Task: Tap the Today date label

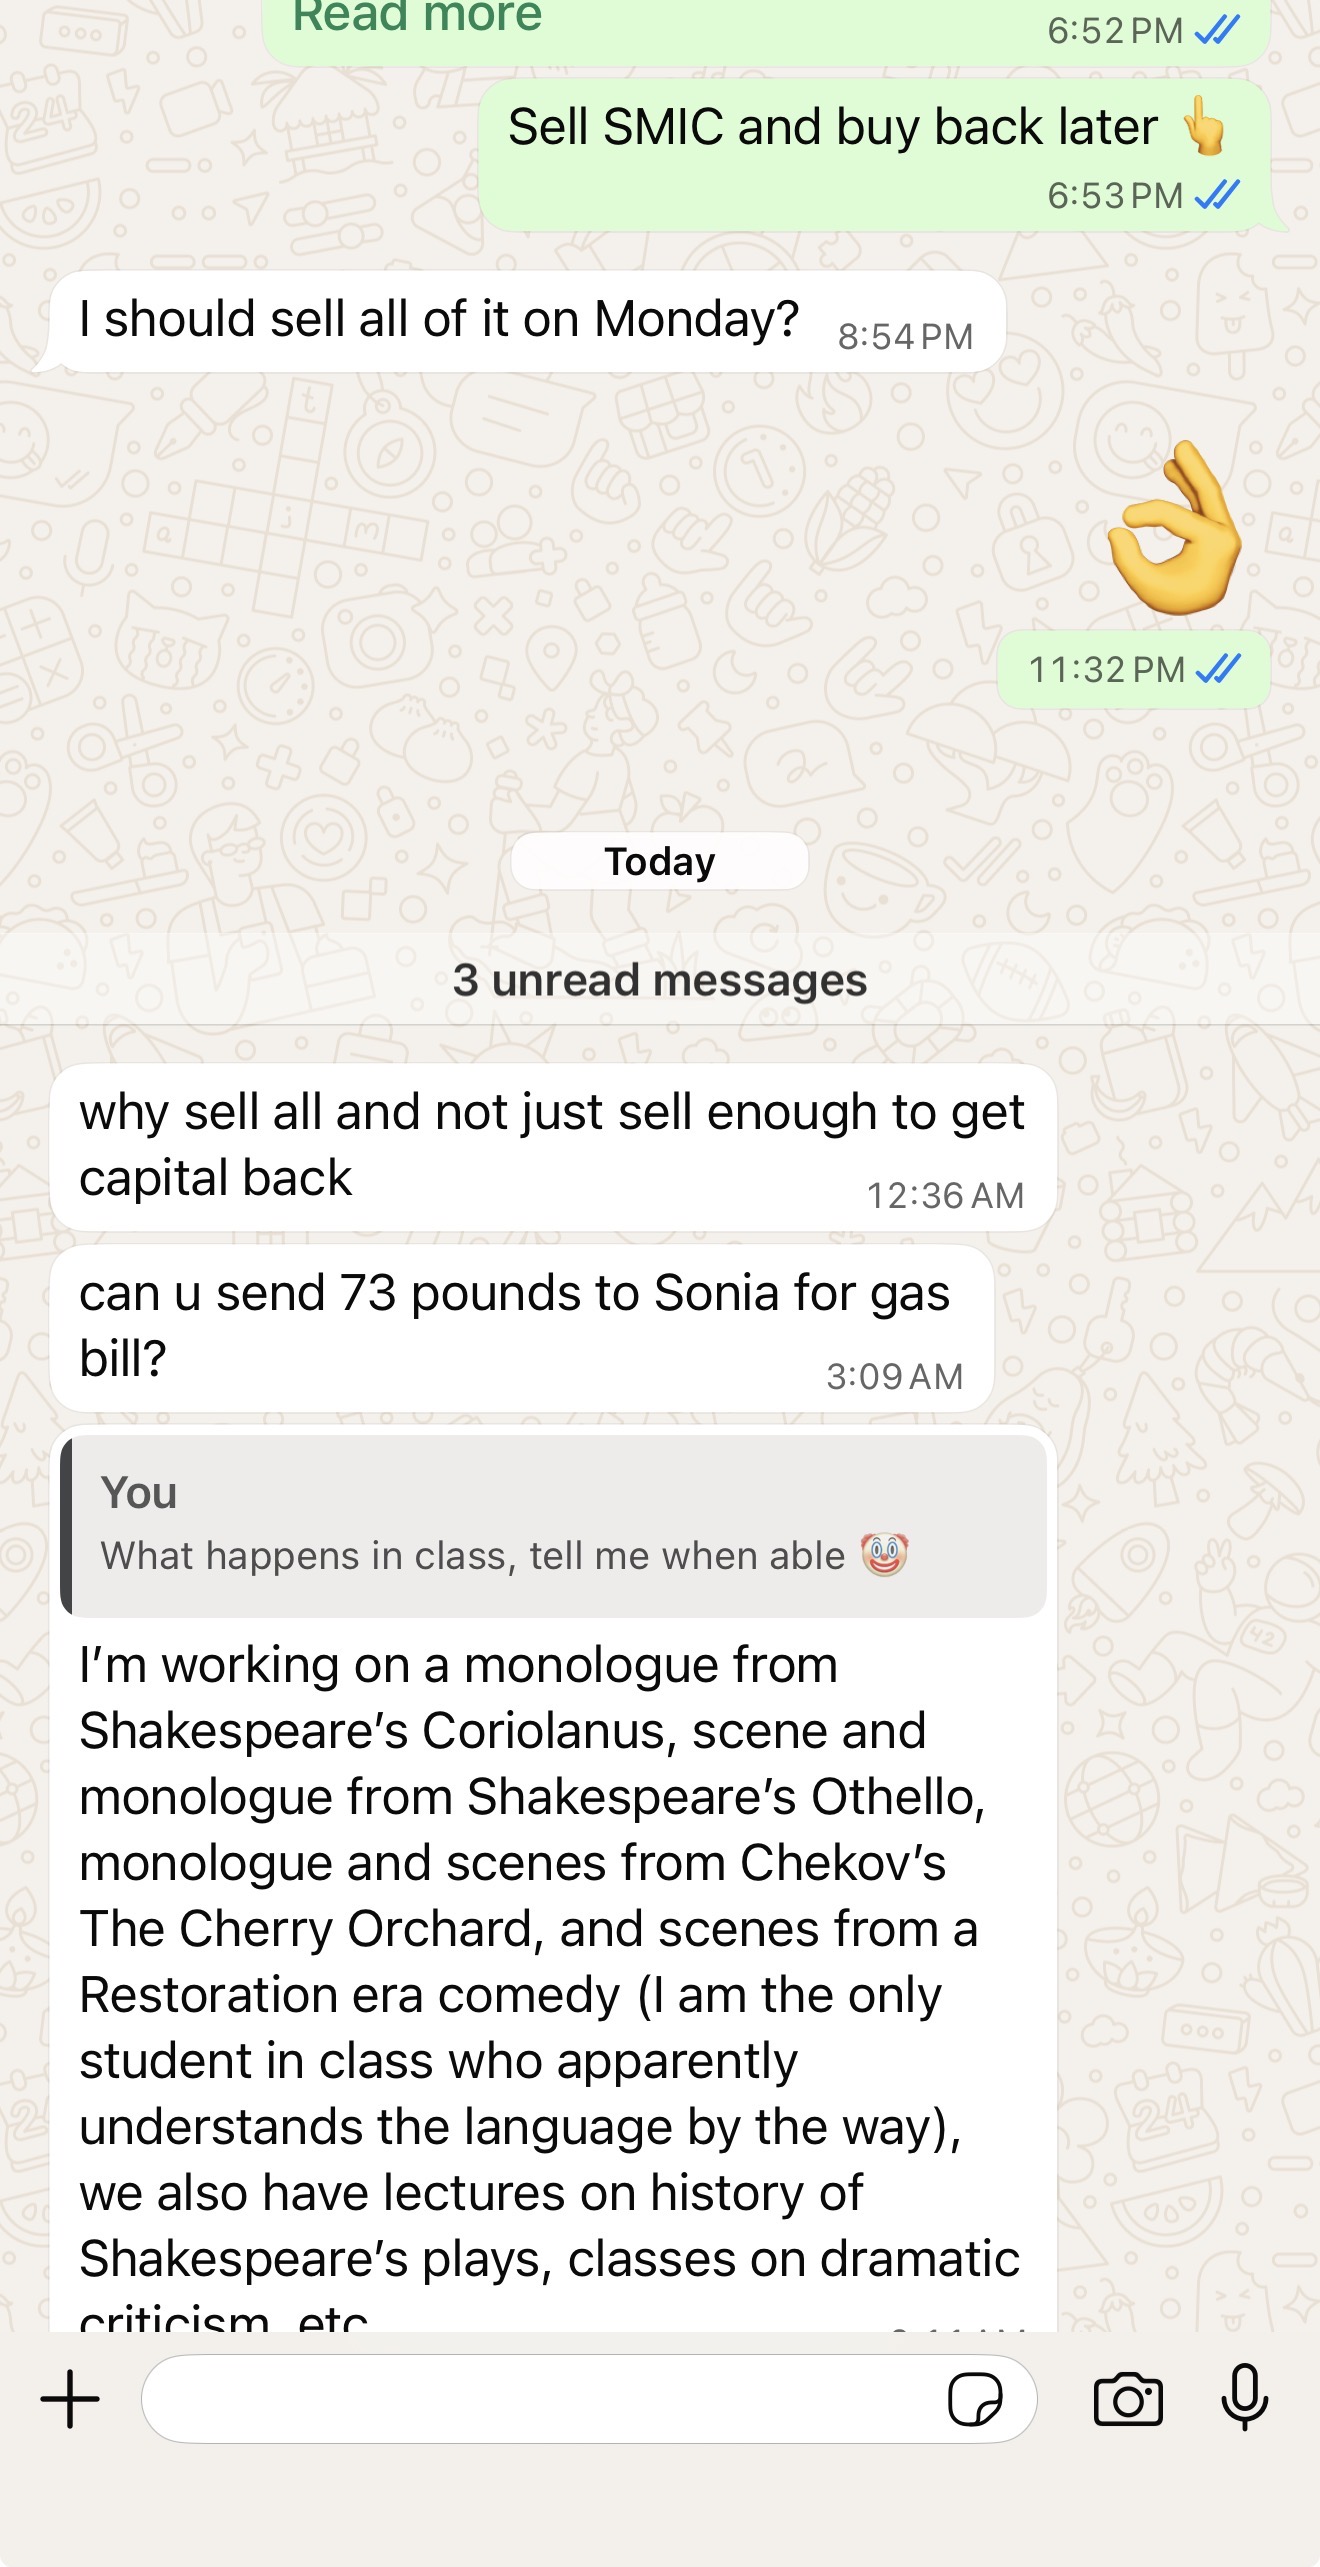Action: coord(659,861)
